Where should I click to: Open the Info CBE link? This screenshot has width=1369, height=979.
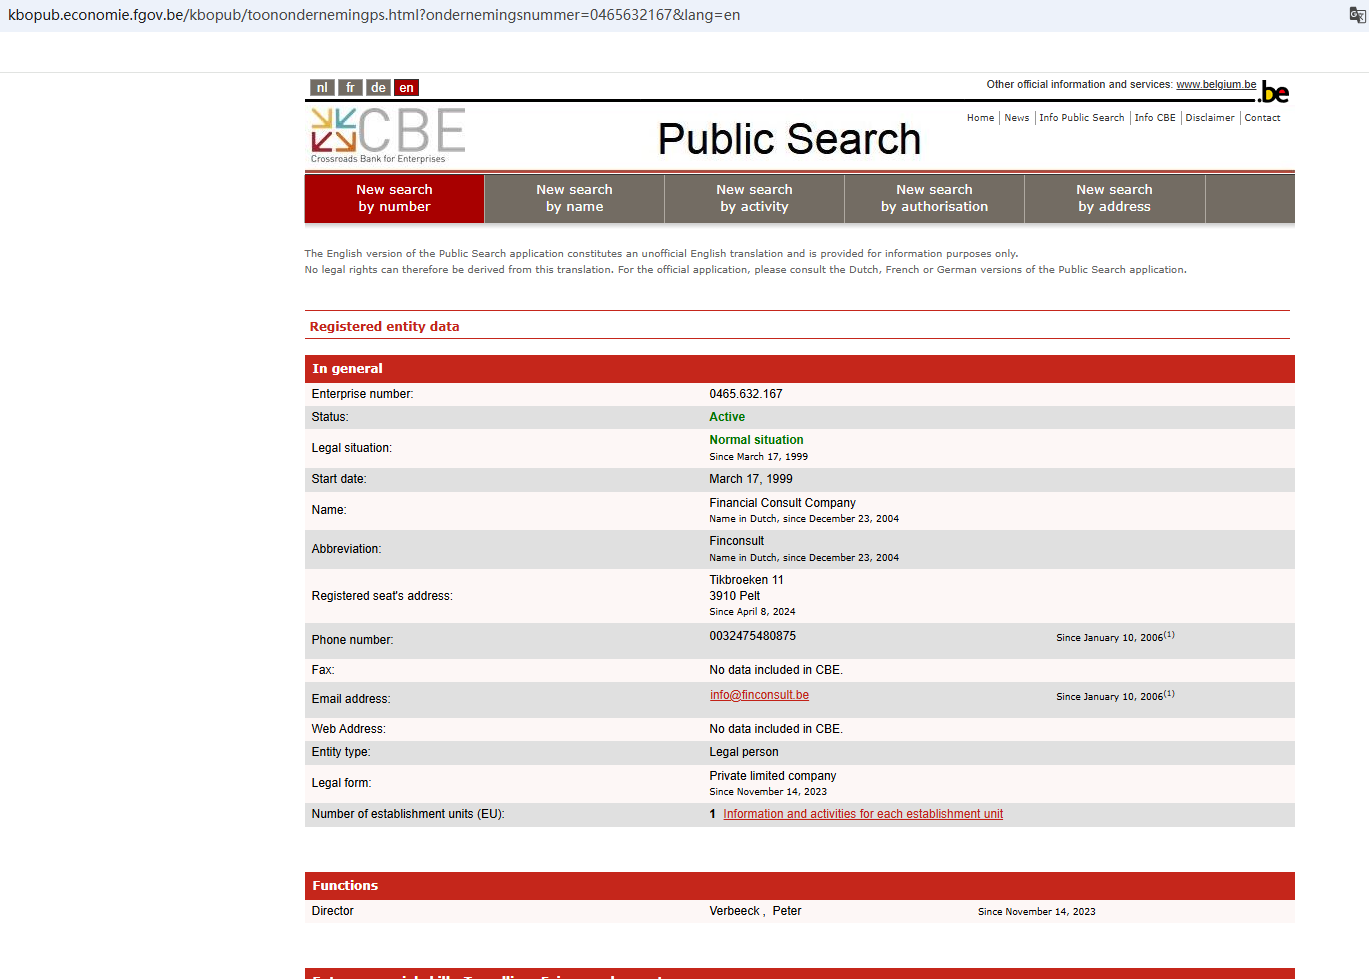(x=1155, y=118)
